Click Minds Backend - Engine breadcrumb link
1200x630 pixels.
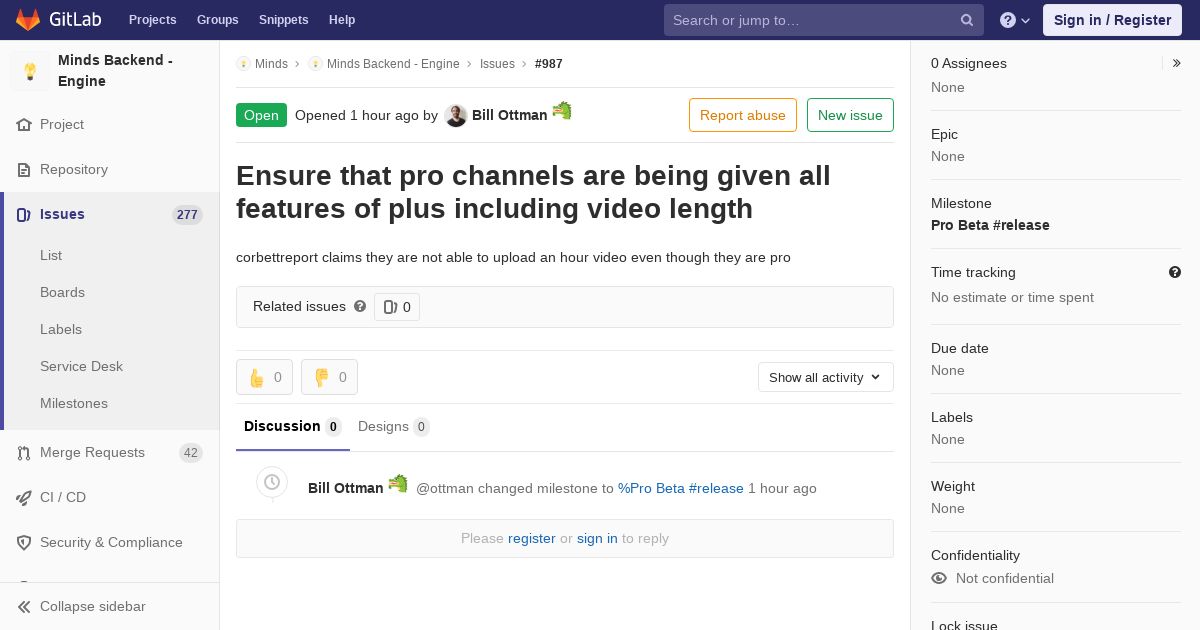(x=393, y=64)
